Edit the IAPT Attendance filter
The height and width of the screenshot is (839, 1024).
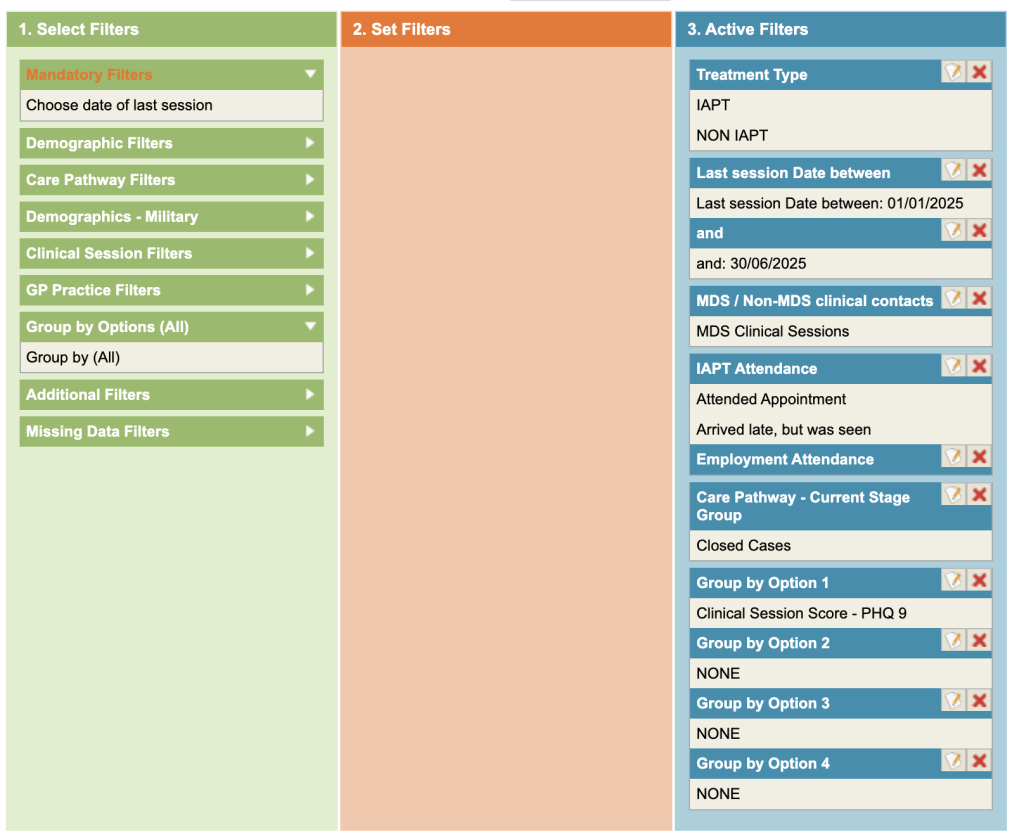tap(954, 366)
